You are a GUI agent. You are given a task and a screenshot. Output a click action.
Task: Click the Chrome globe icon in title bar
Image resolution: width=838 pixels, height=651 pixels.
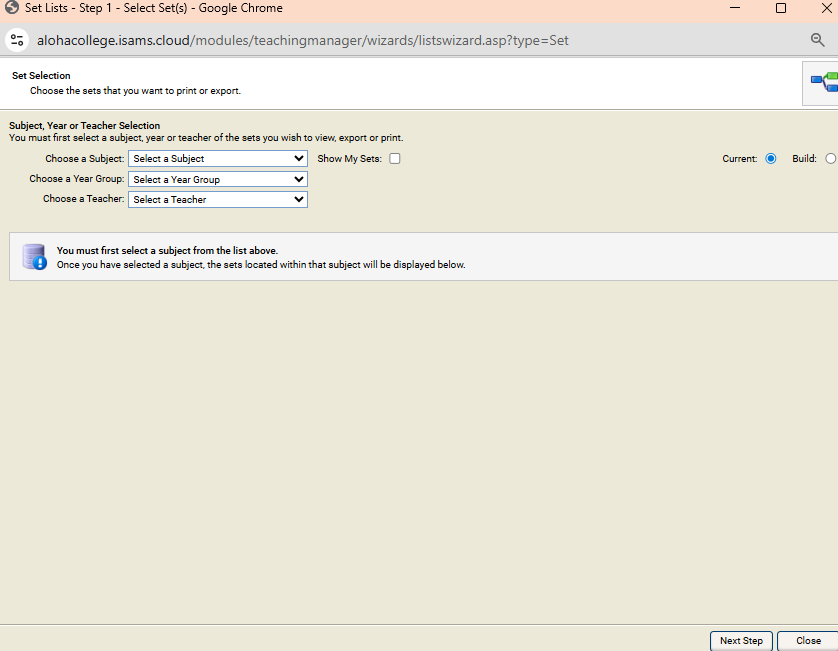12,8
